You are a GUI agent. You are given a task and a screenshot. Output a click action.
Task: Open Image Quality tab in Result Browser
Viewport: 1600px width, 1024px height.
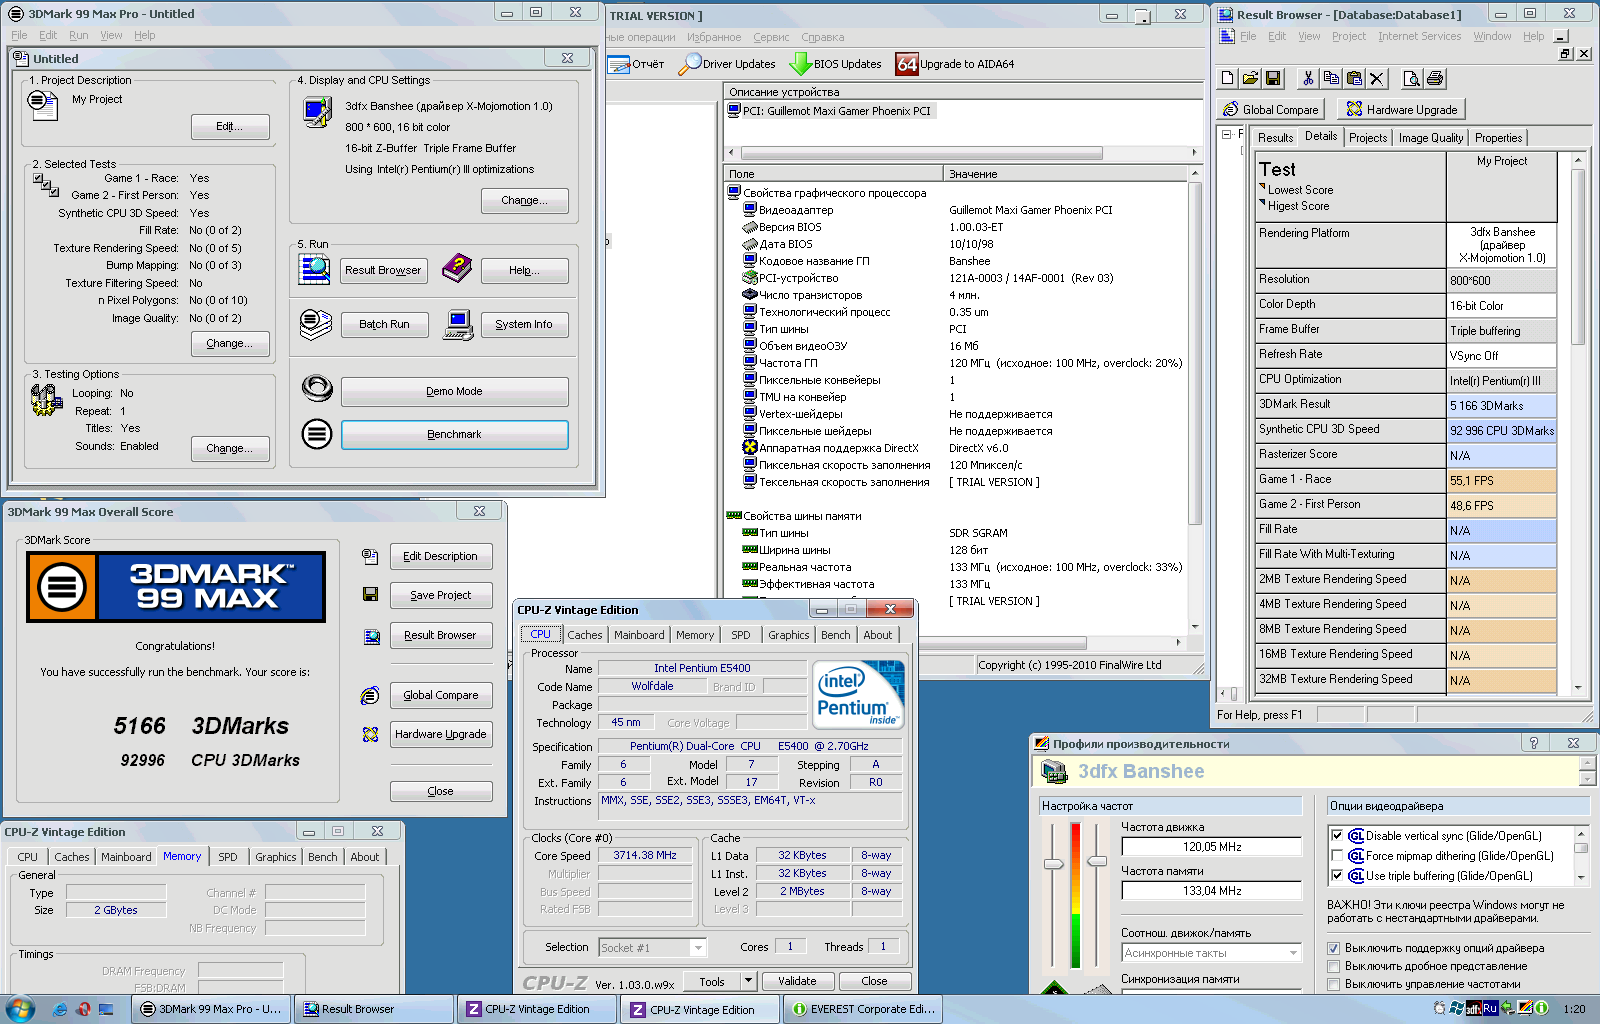1430,138
